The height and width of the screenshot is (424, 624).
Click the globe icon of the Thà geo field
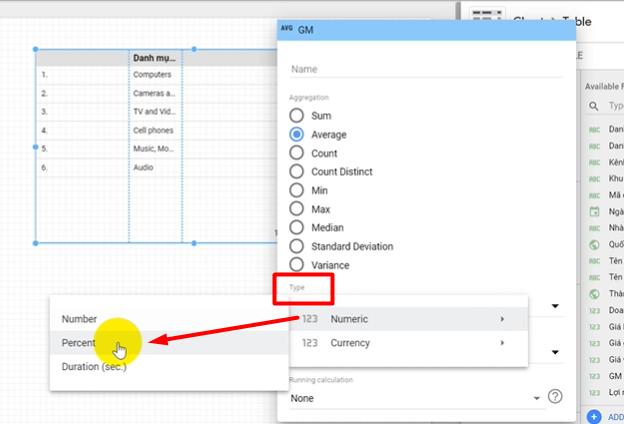594,294
